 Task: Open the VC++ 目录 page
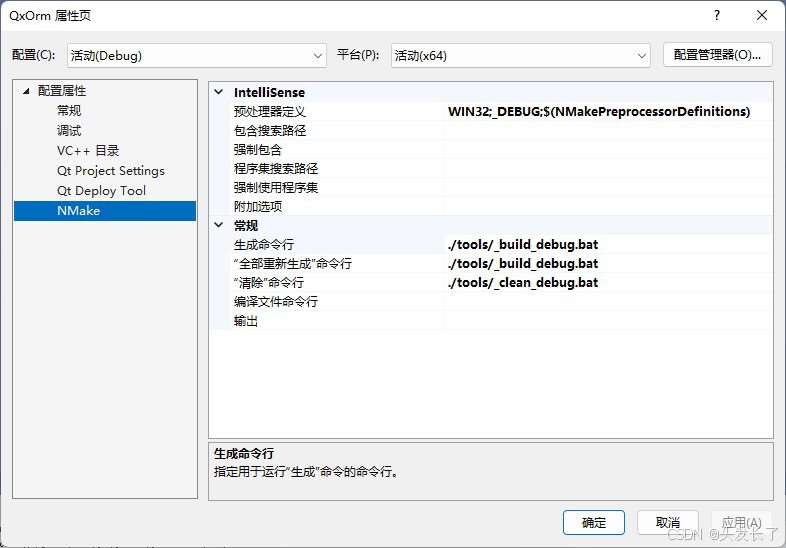click(x=88, y=151)
